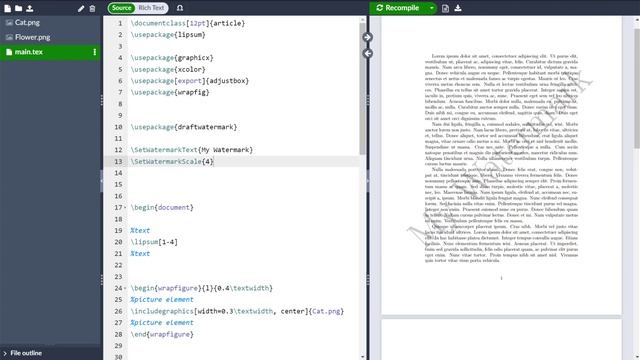Screen dimensions: 640x360
Task: Click the rename pencil icon
Action: (x=81, y=8)
